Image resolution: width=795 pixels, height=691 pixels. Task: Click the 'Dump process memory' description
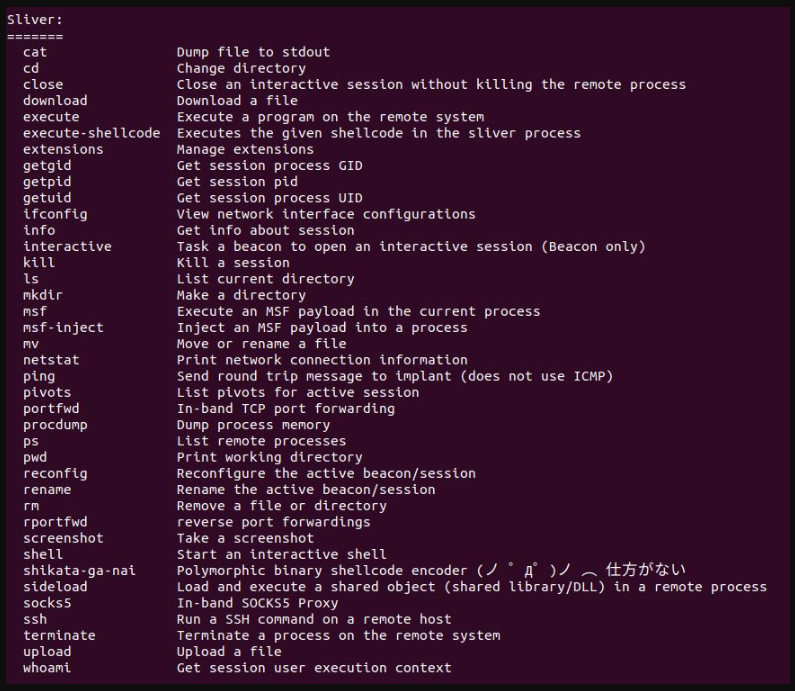253,424
